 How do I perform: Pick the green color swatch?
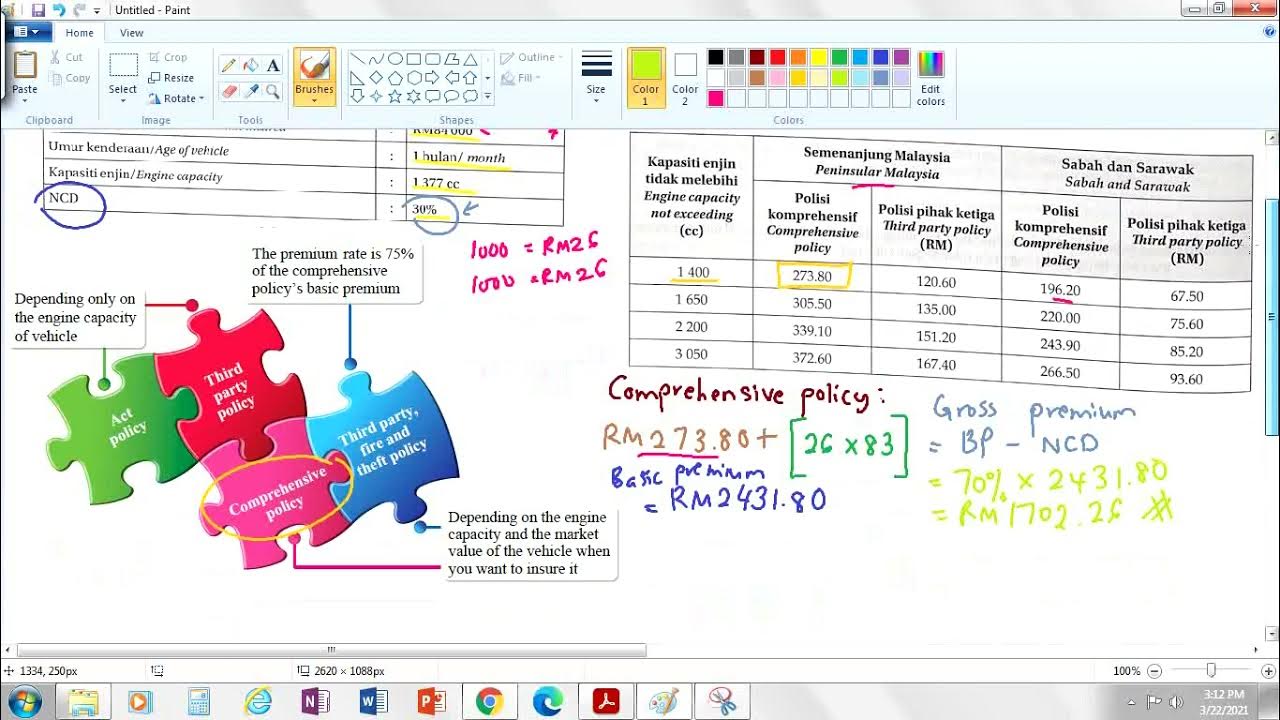(839, 57)
